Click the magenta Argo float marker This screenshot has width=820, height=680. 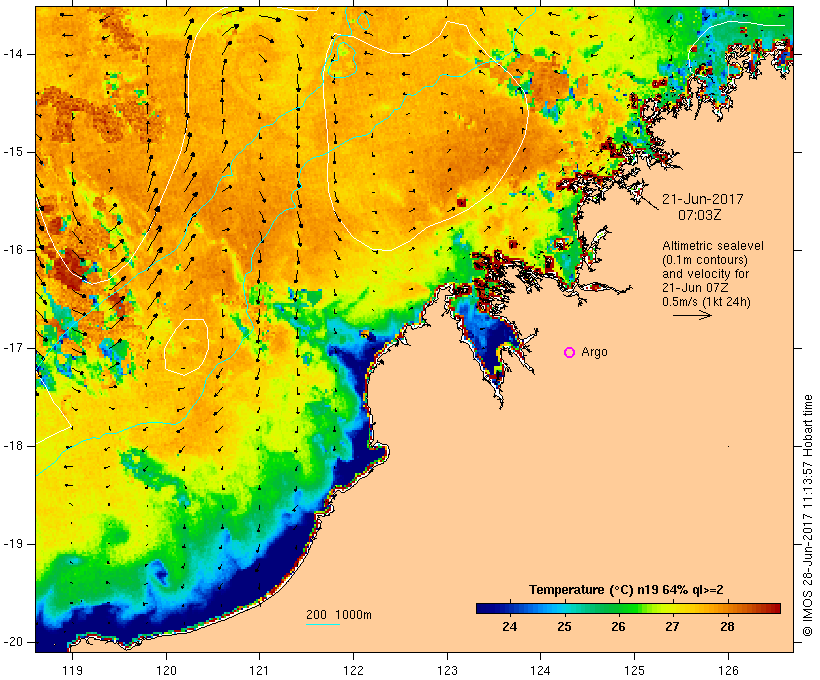click(x=570, y=353)
